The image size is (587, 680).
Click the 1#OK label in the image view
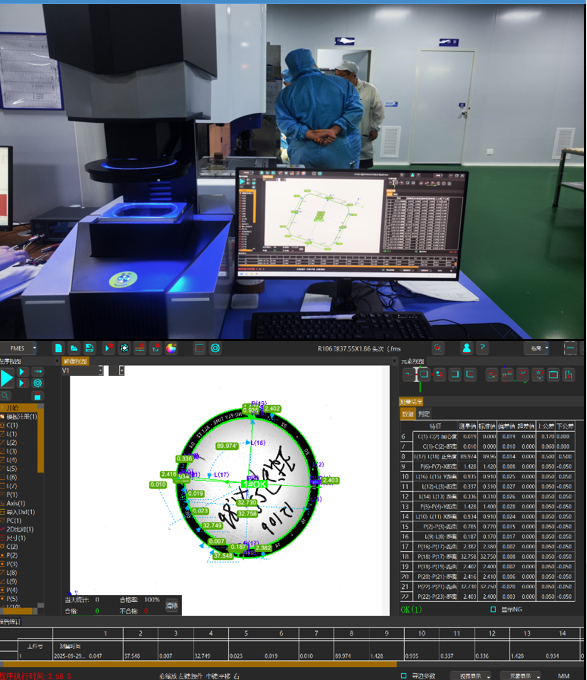[255, 484]
